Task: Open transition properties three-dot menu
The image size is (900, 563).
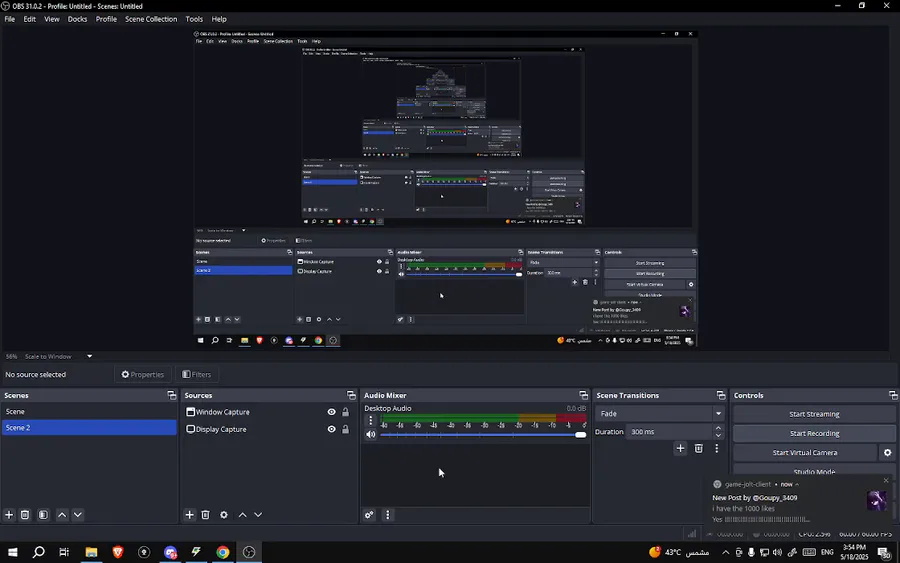Action: coord(716,448)
